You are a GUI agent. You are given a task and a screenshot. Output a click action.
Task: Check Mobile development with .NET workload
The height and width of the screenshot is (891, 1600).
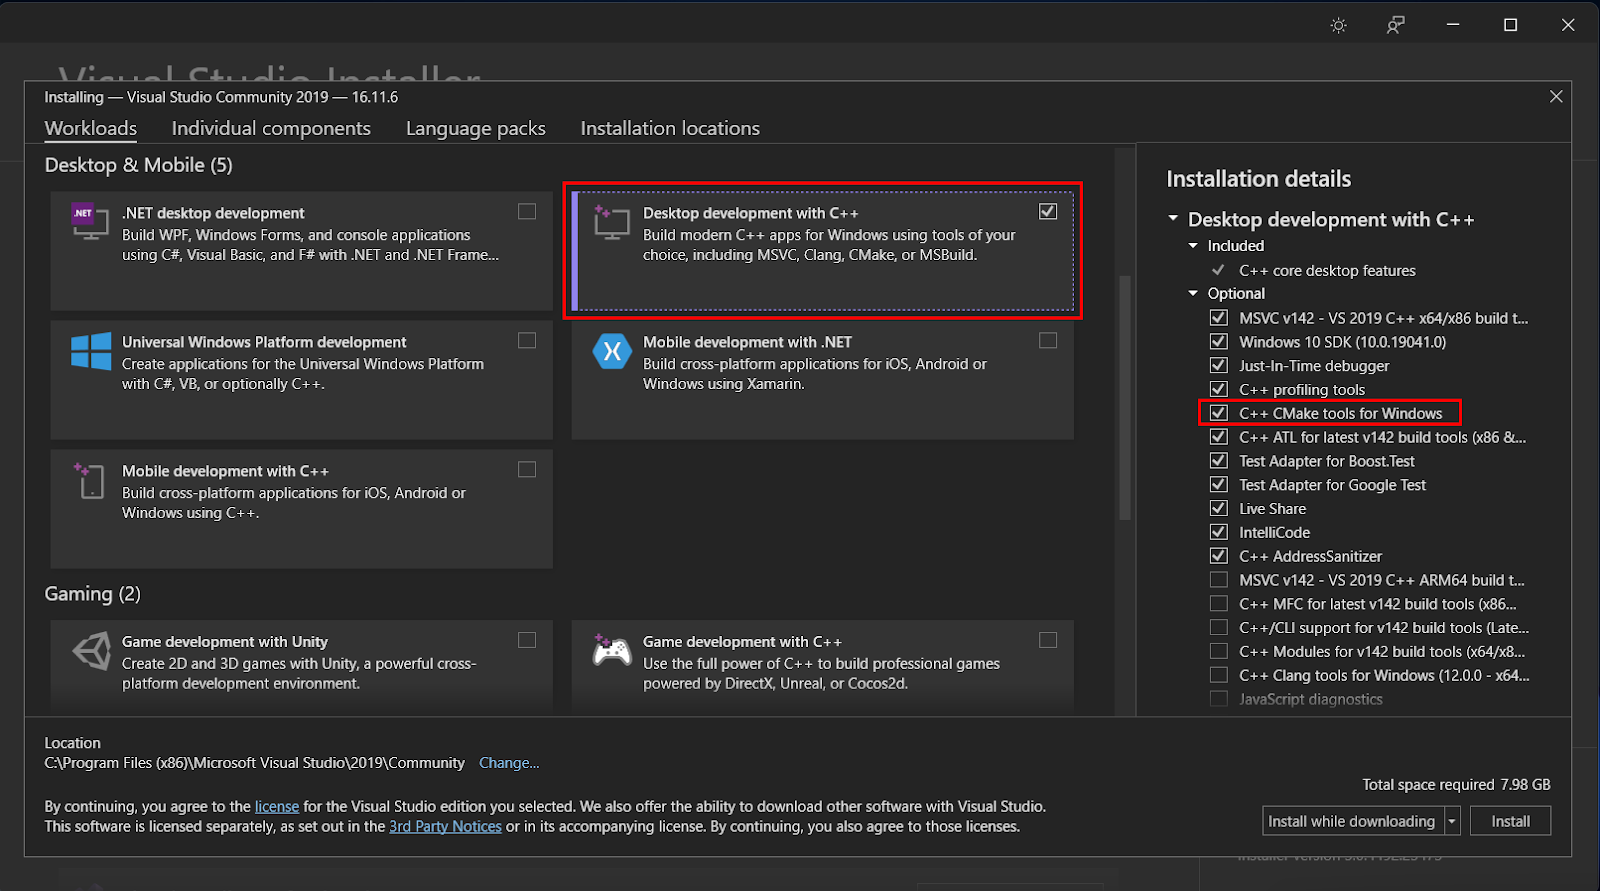(1048, 341)
